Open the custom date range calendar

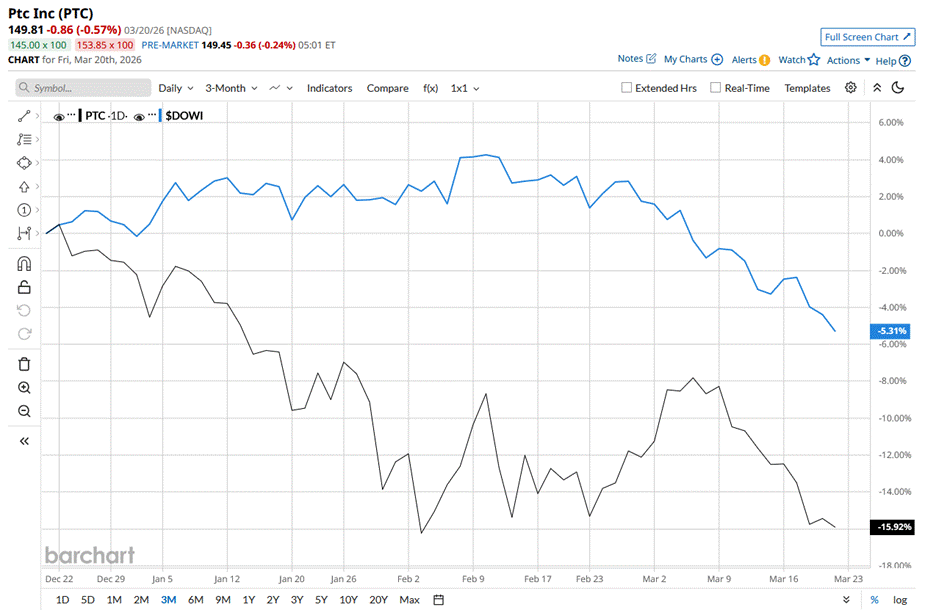[x=438, y=600]
